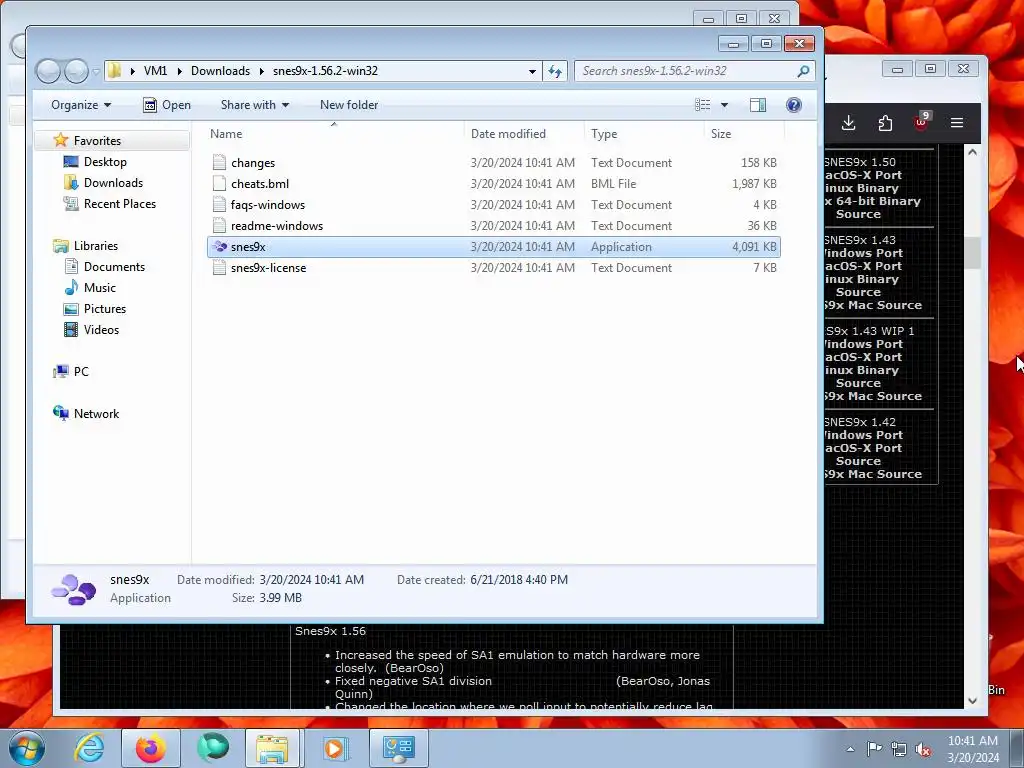Select PC in navigation pane

(x=80, y=372)
